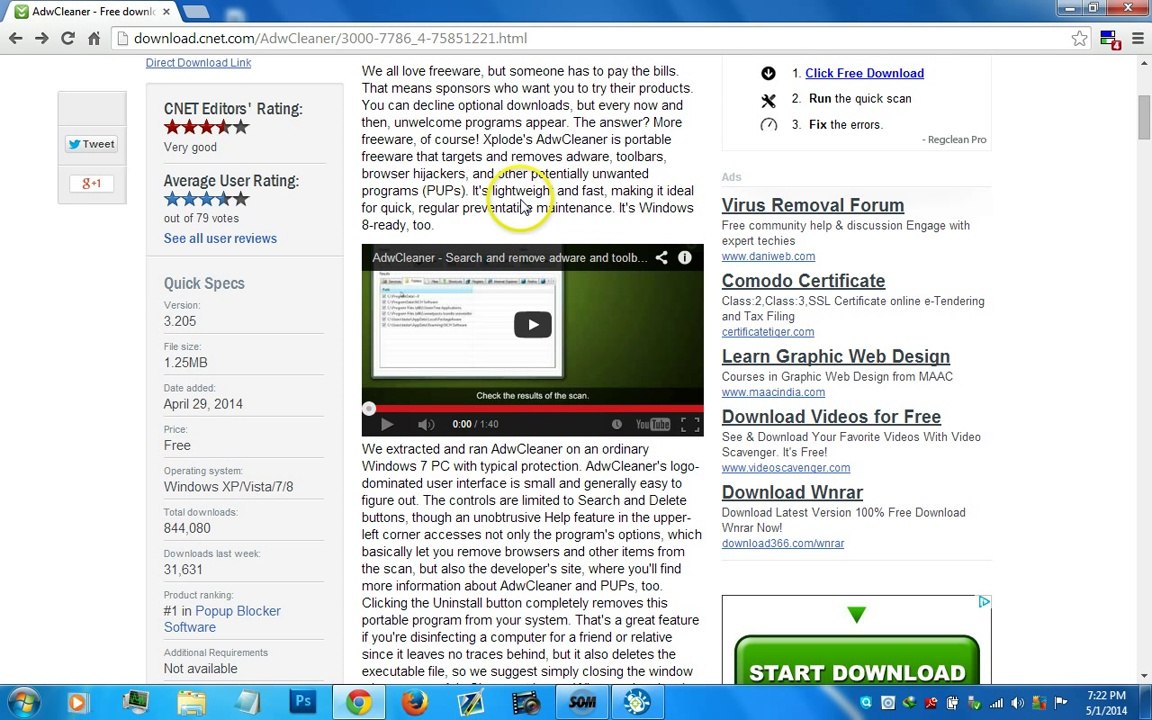
Task: Visit www.maacindia.com link
Action: tap(773, 392)
